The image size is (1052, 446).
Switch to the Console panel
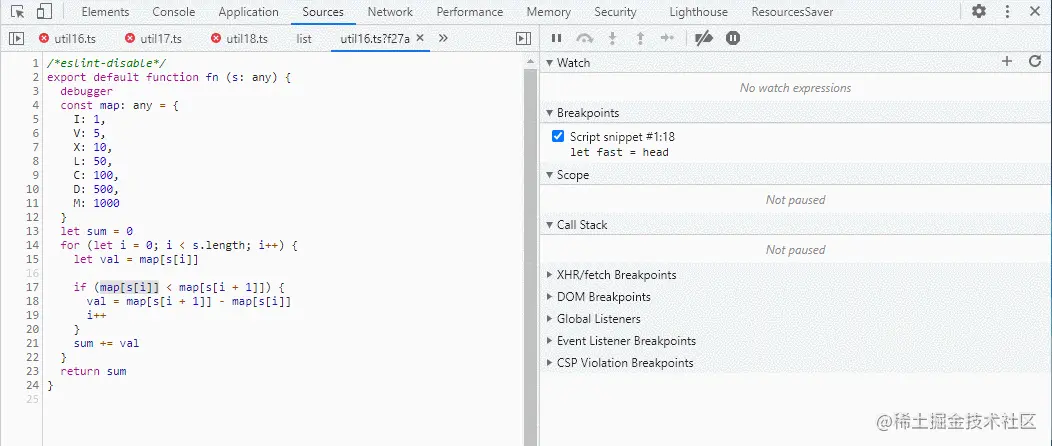(x=174, y=12)
